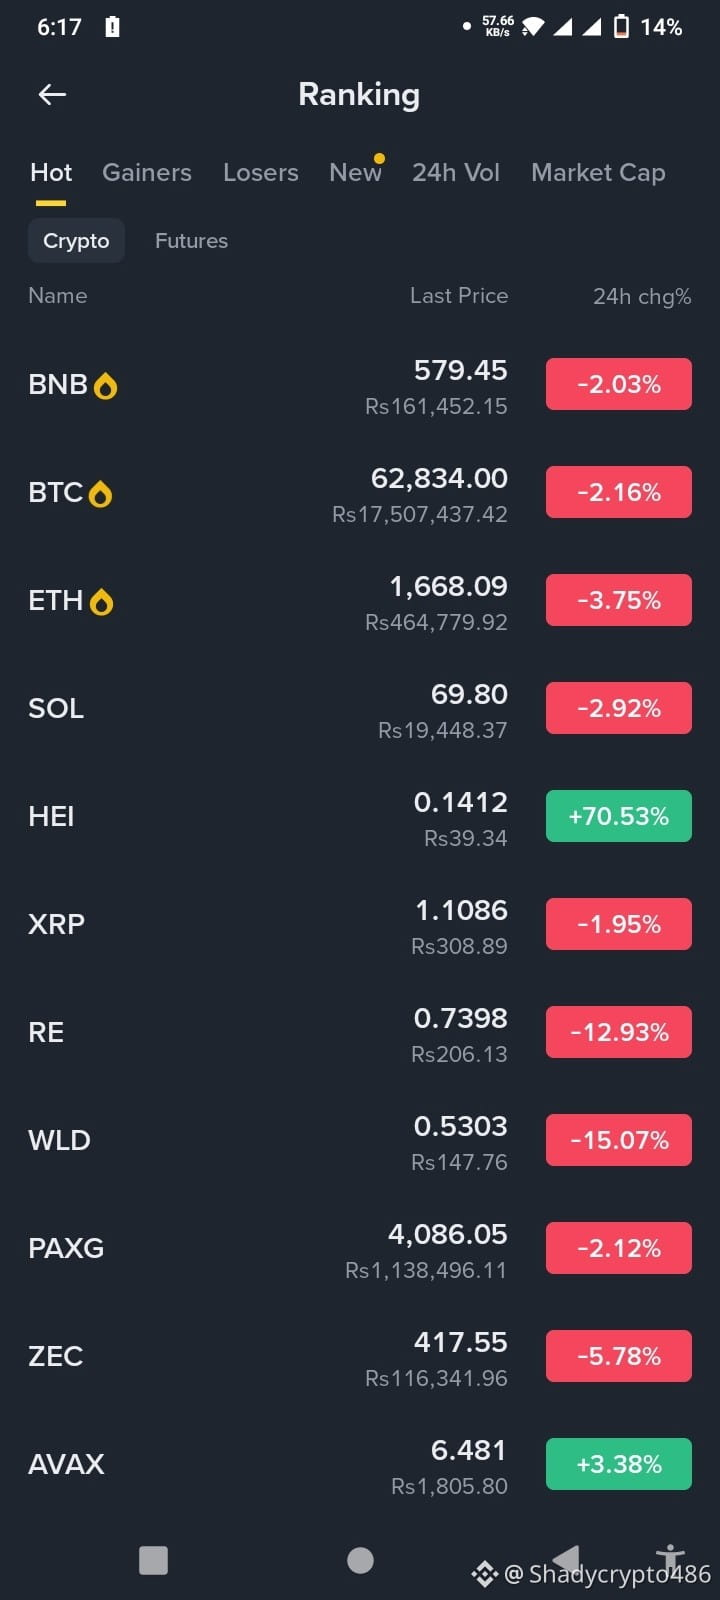
Task: Tap the battery icon in the status bar
Action: pyautogui.click(x=621, y=27)
